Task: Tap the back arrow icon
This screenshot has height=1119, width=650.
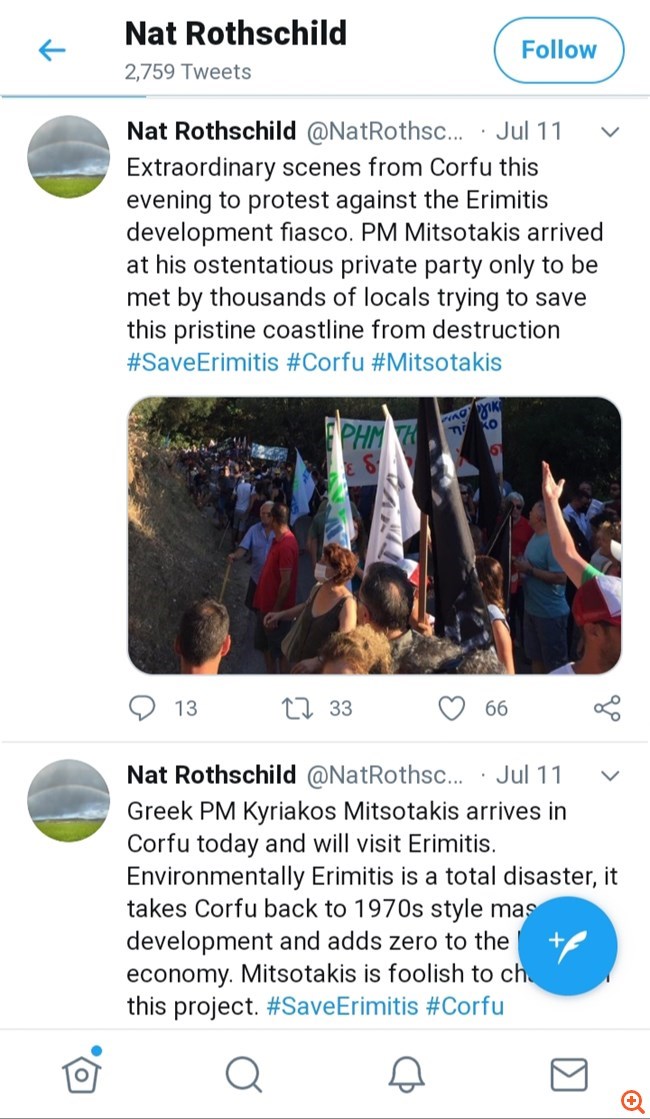Action: [51, 50]
